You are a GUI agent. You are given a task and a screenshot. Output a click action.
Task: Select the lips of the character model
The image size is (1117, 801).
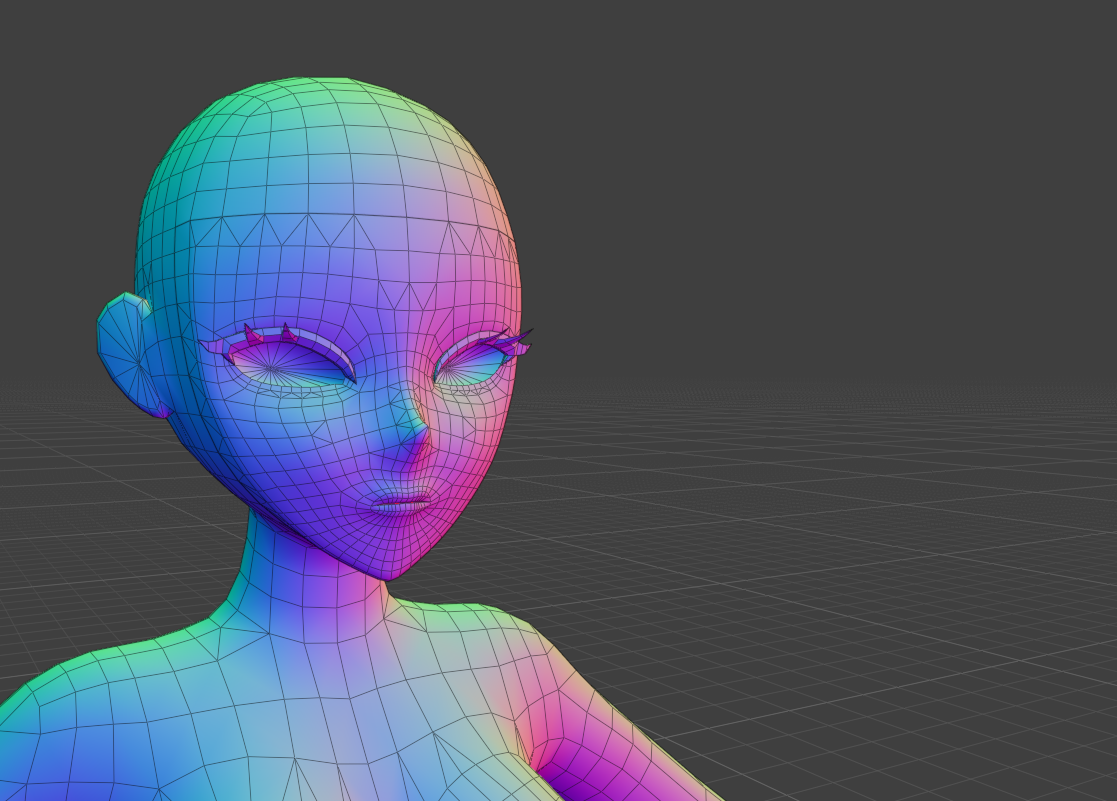401,502
